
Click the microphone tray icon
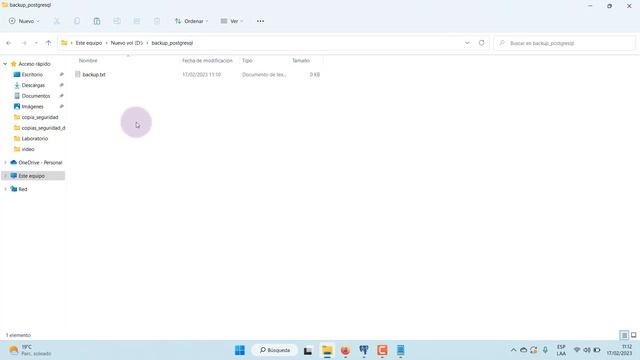[545, 350]
